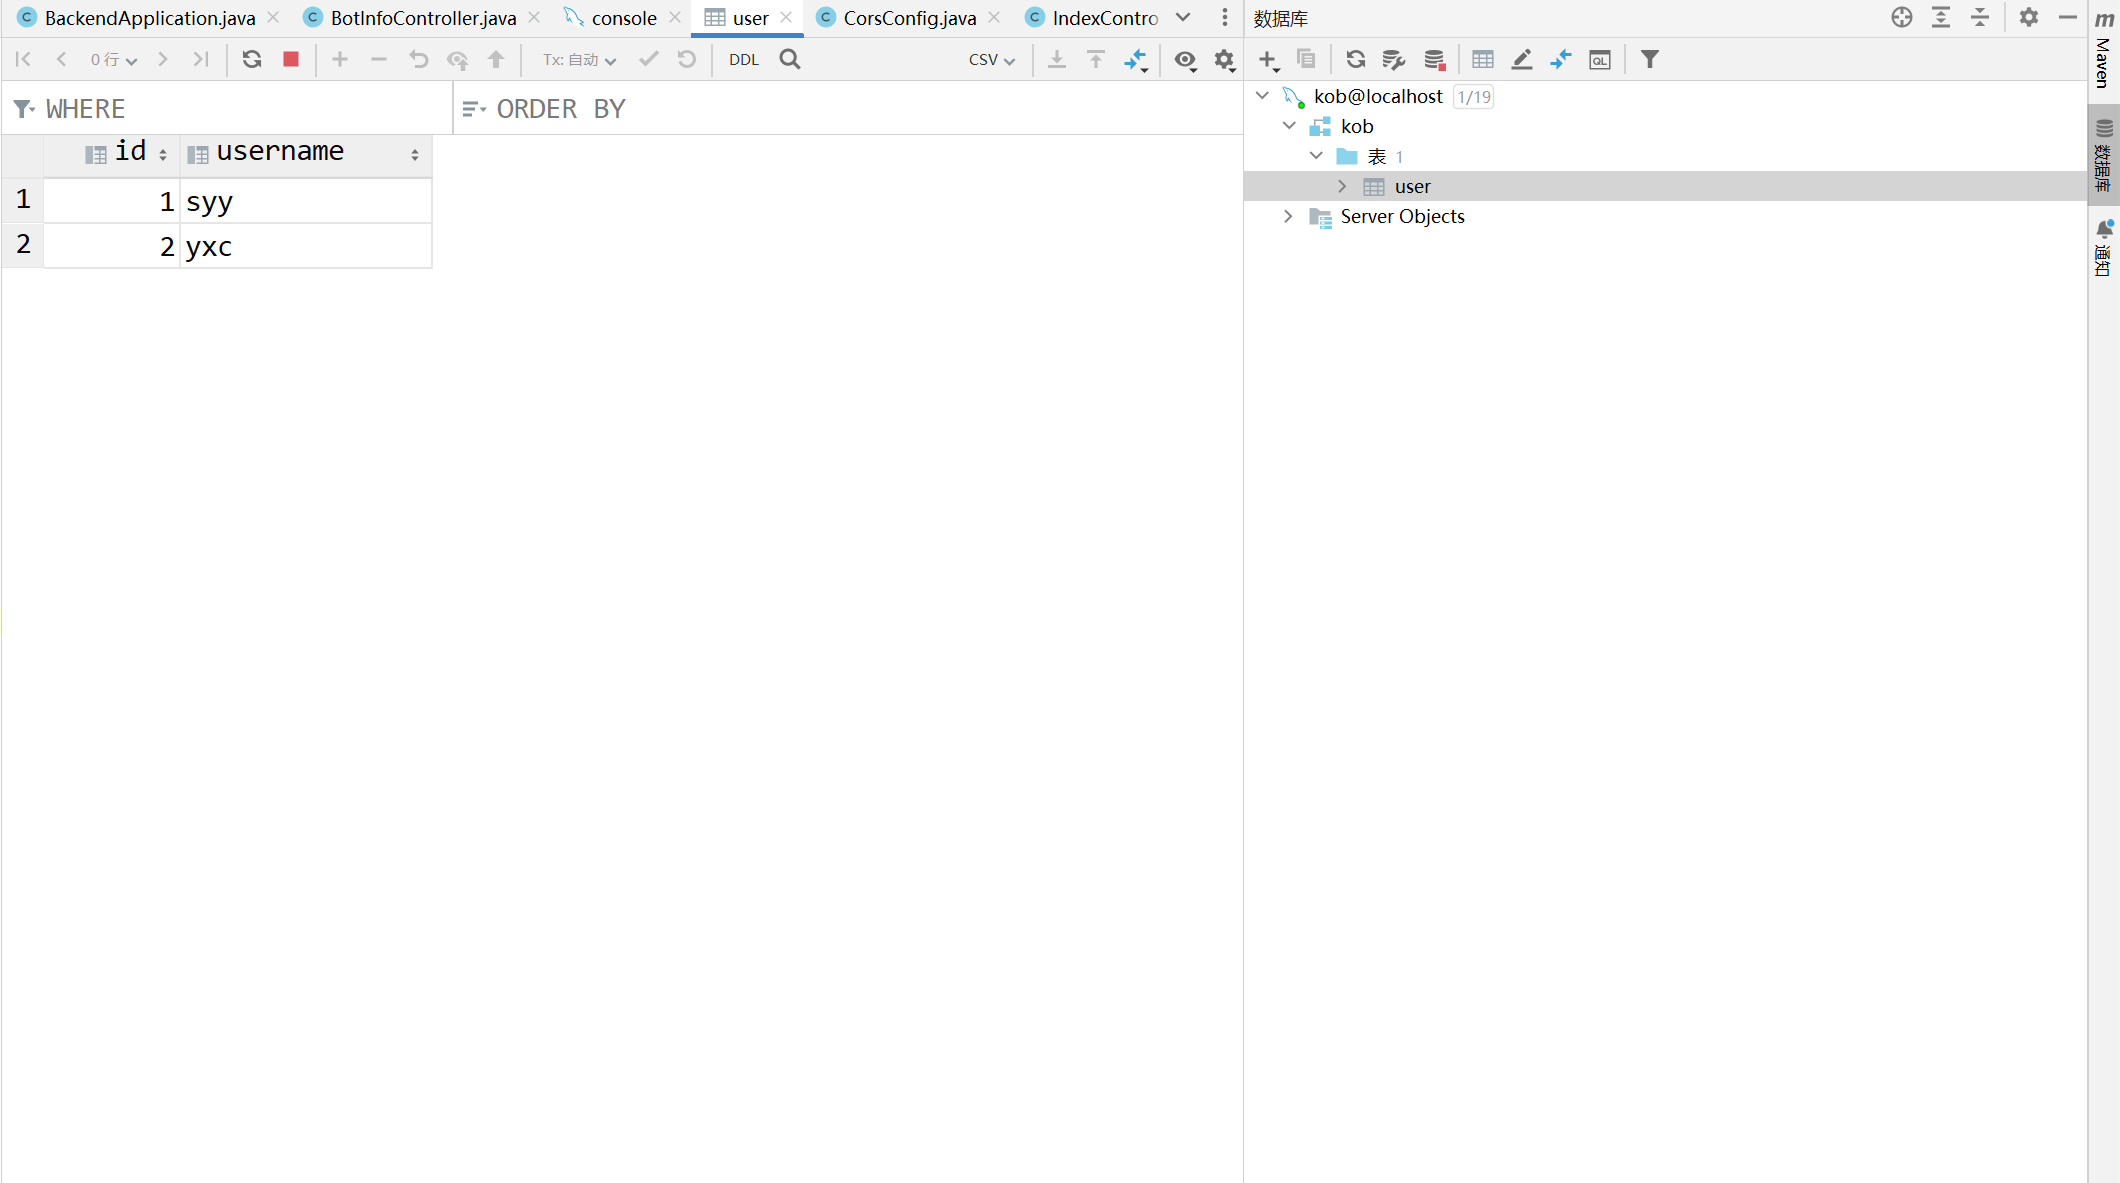Click the WHERE filter field
2120x1183 pixels.
coord(227,108)
